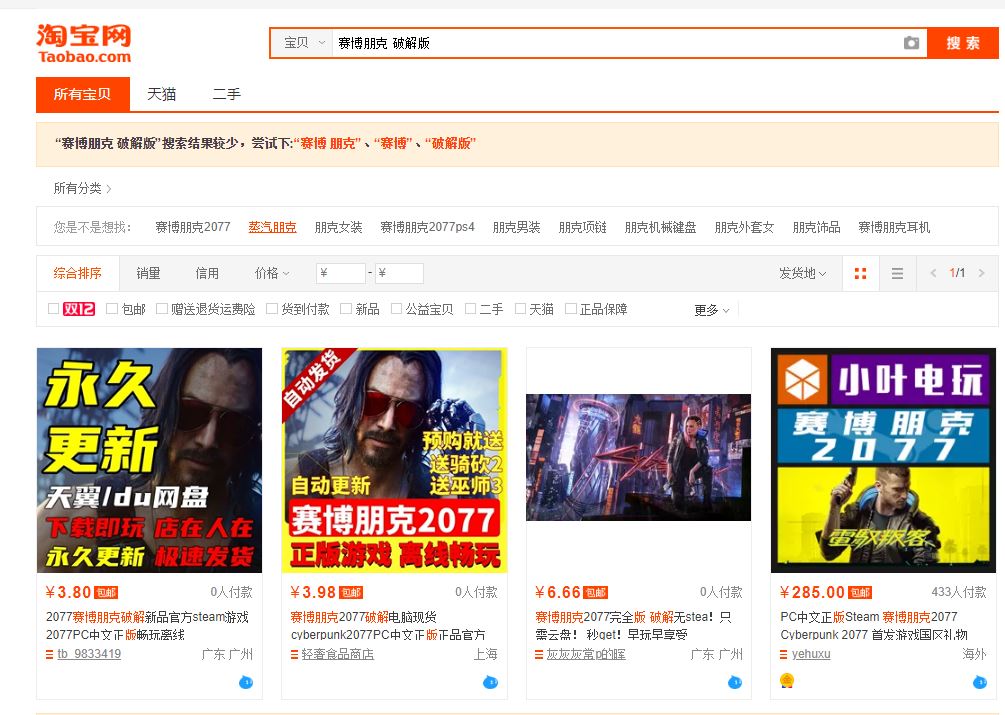The width and height of the screenshot is (1005, 715).
Task: Try suggested search “破解版”
Action: pyautogui.click(x=450, y=143)
